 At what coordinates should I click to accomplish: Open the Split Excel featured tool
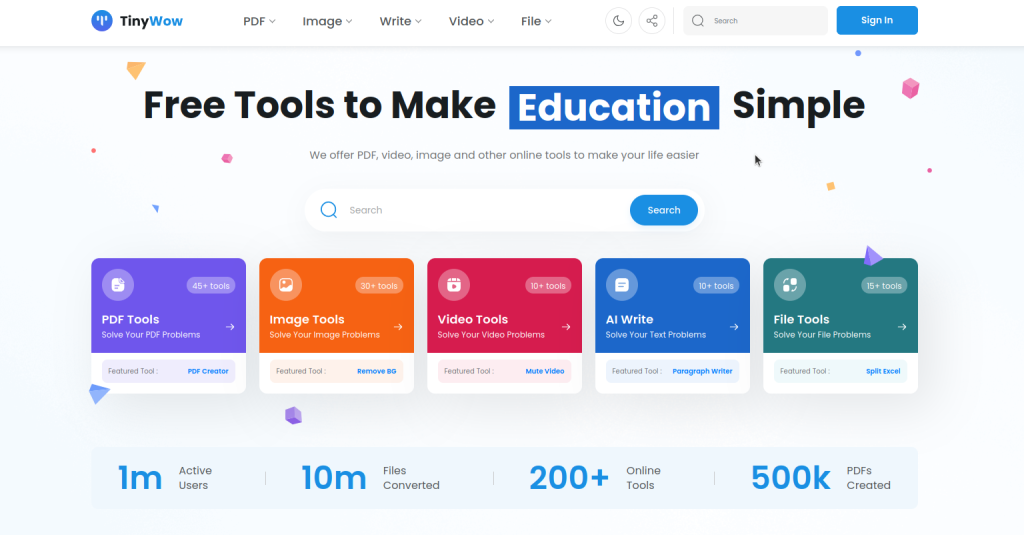883,371
